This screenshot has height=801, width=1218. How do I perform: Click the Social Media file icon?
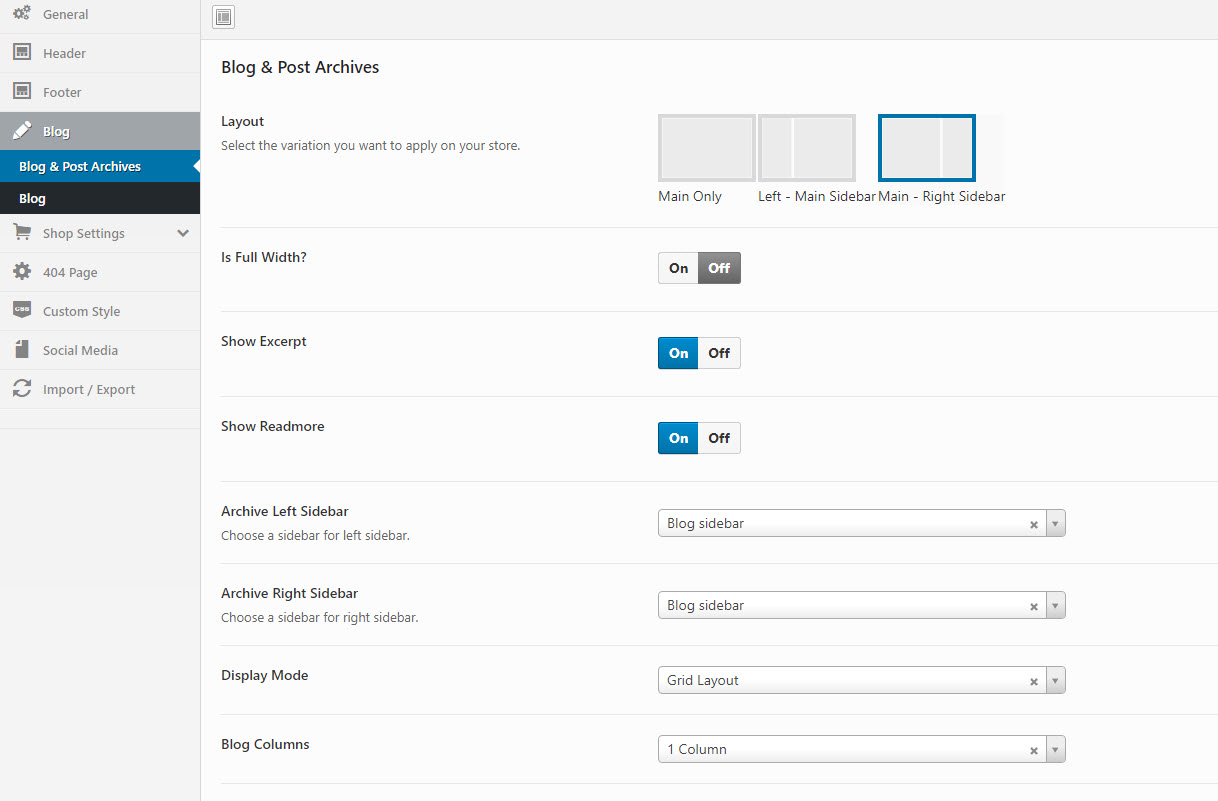[22, 350]
